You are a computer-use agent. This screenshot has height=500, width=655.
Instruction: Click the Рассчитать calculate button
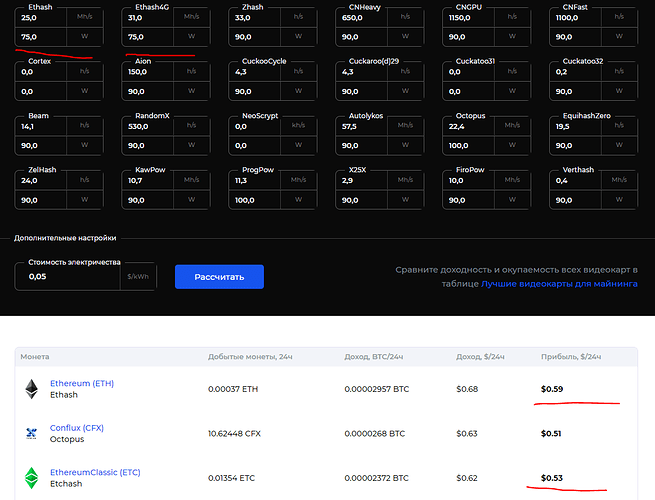click(219, 277)
